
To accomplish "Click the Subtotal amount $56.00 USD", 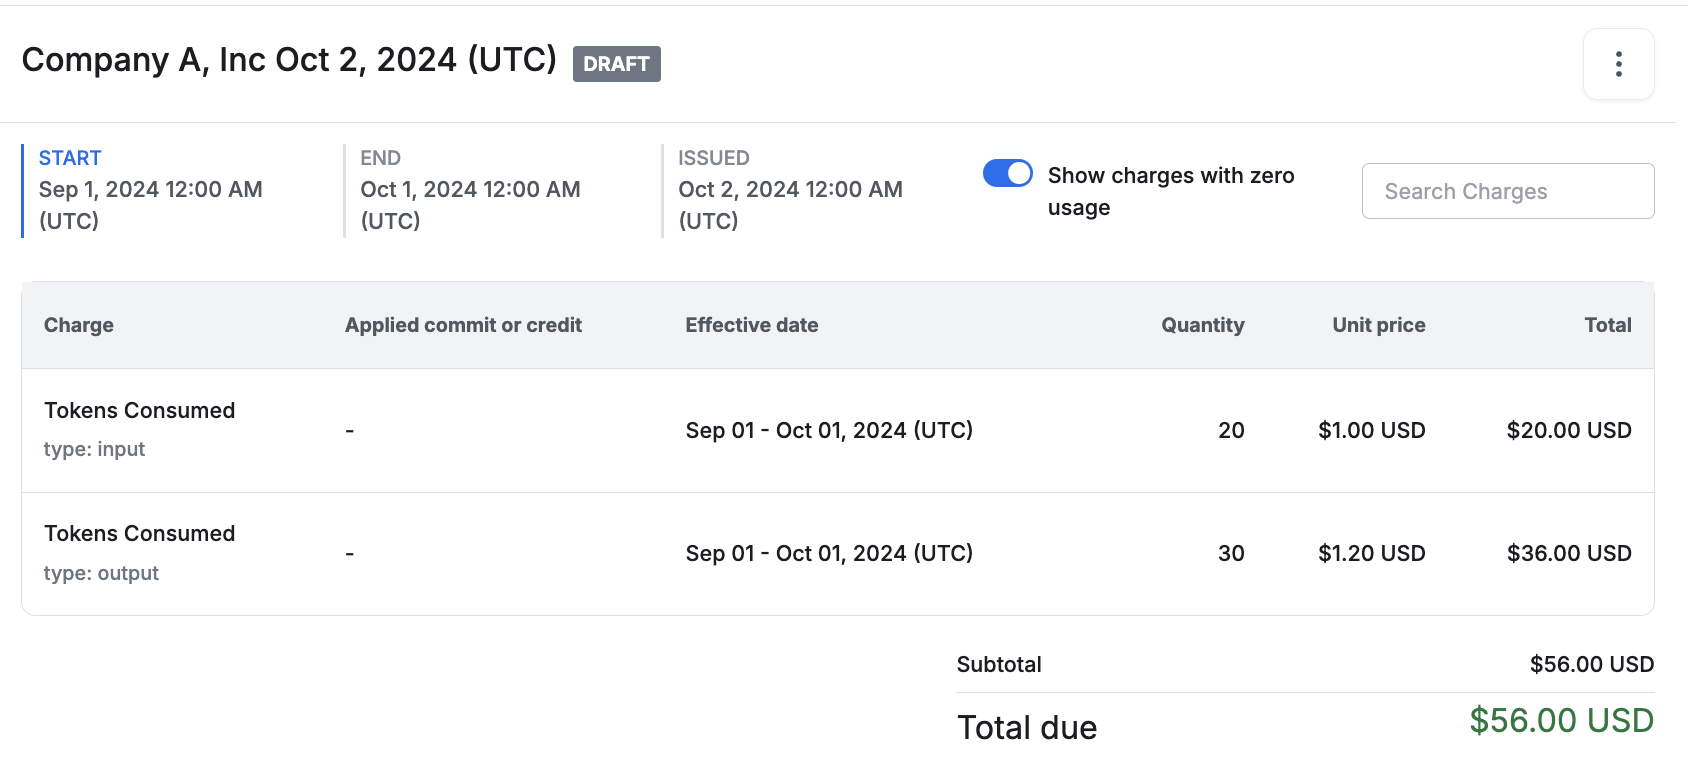I will 1591,665.
